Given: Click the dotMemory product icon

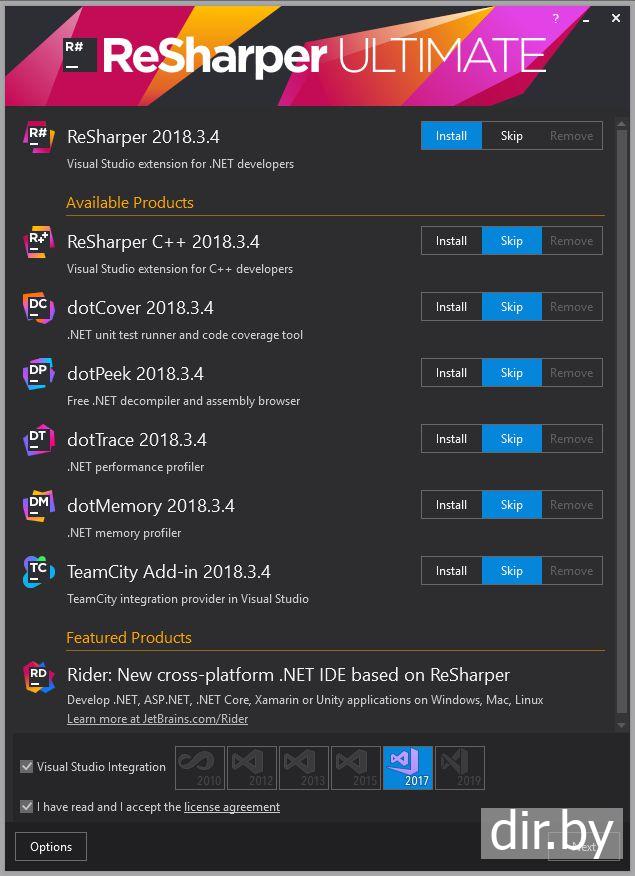Looking at the screenshot, I should click(x=38, y=506).
